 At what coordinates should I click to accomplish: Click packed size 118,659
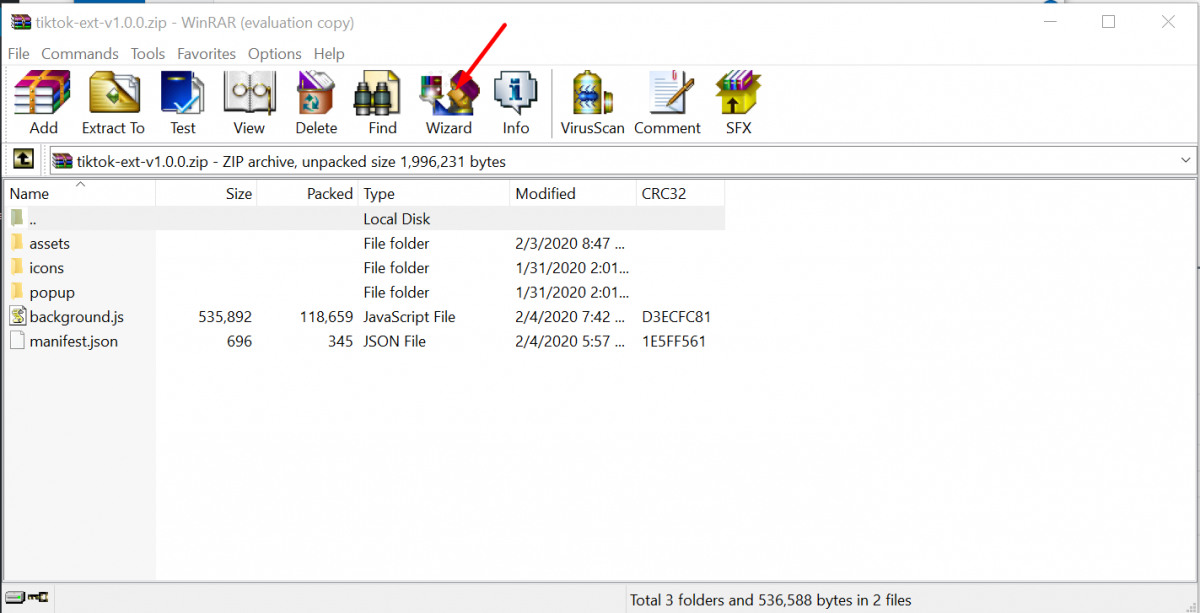[x=326, y=316]
